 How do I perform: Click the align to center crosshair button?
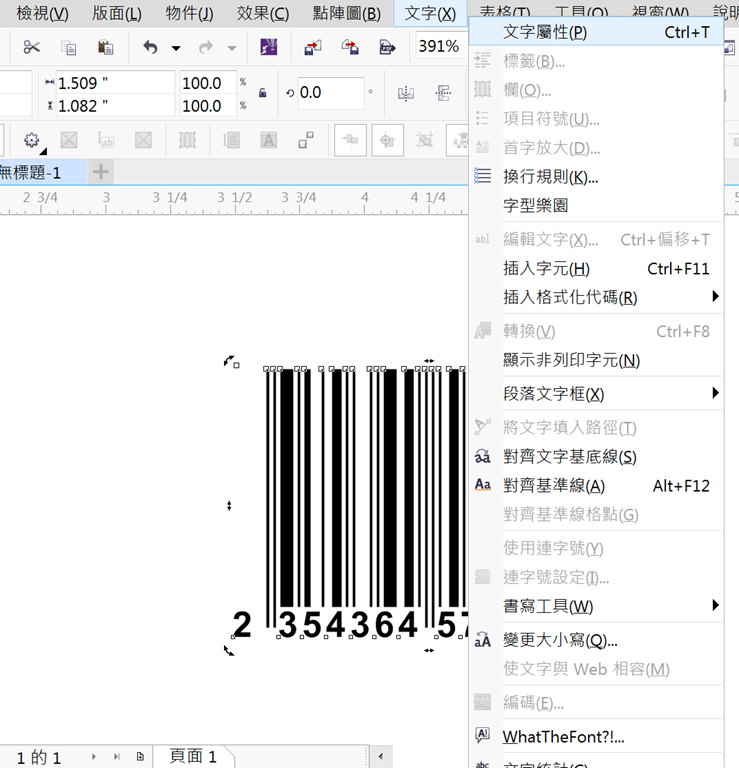(387, 141)
